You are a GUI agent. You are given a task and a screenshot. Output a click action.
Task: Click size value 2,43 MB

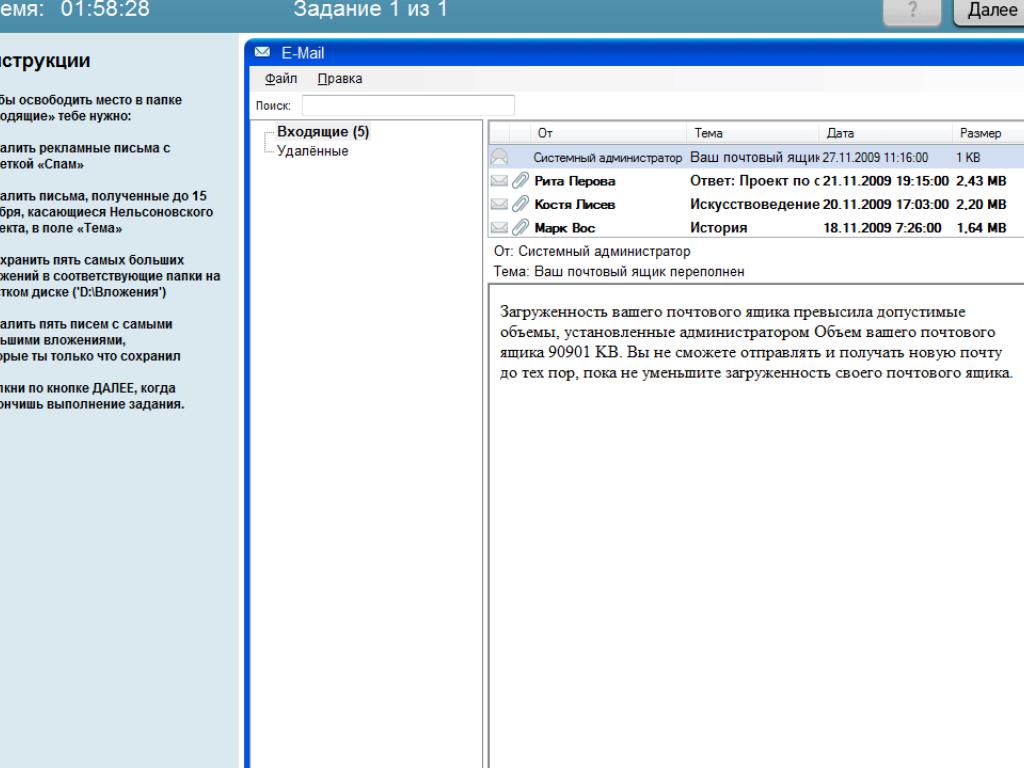tap(981, 181)
